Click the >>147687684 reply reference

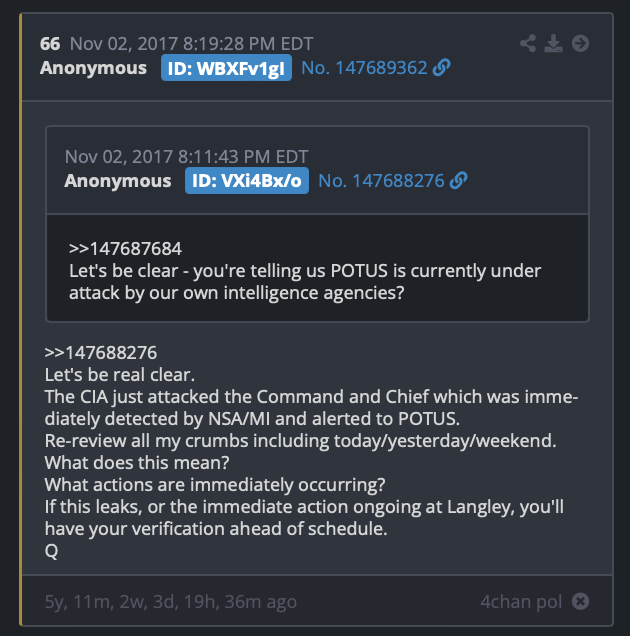(125, 249)
